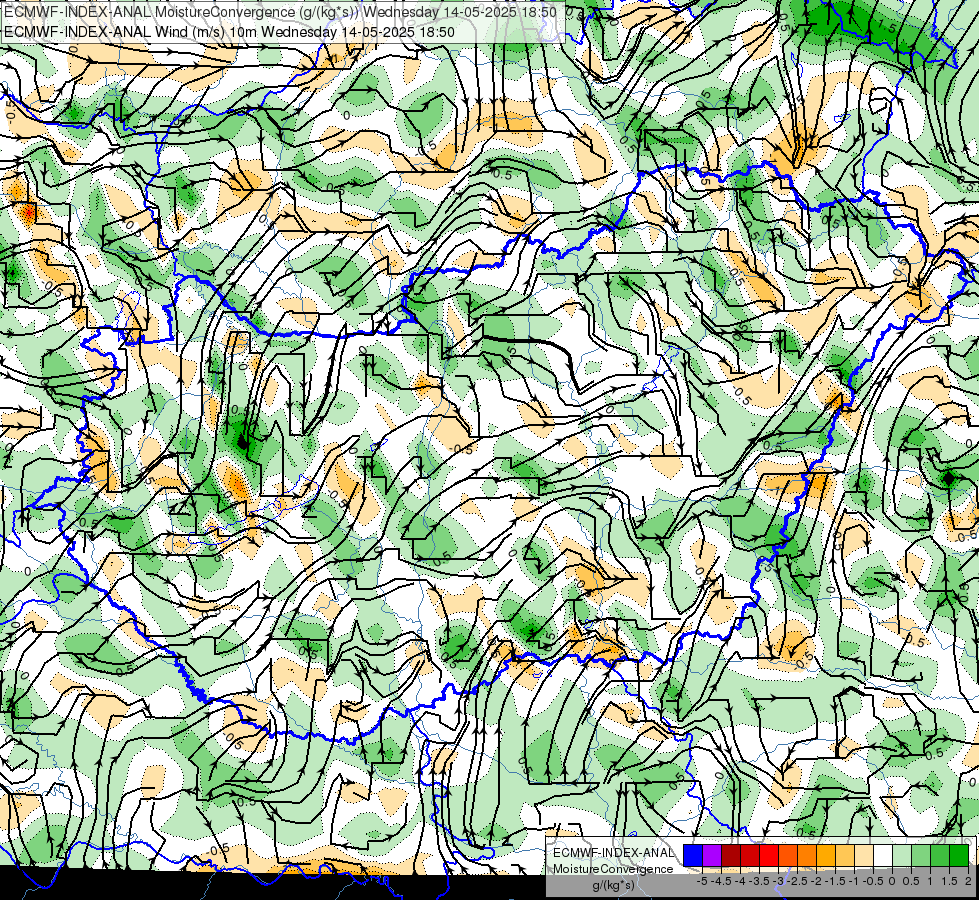979x900 pixels.
Task: Click the blue legend swatch below -5
Action: coord(693,855)
